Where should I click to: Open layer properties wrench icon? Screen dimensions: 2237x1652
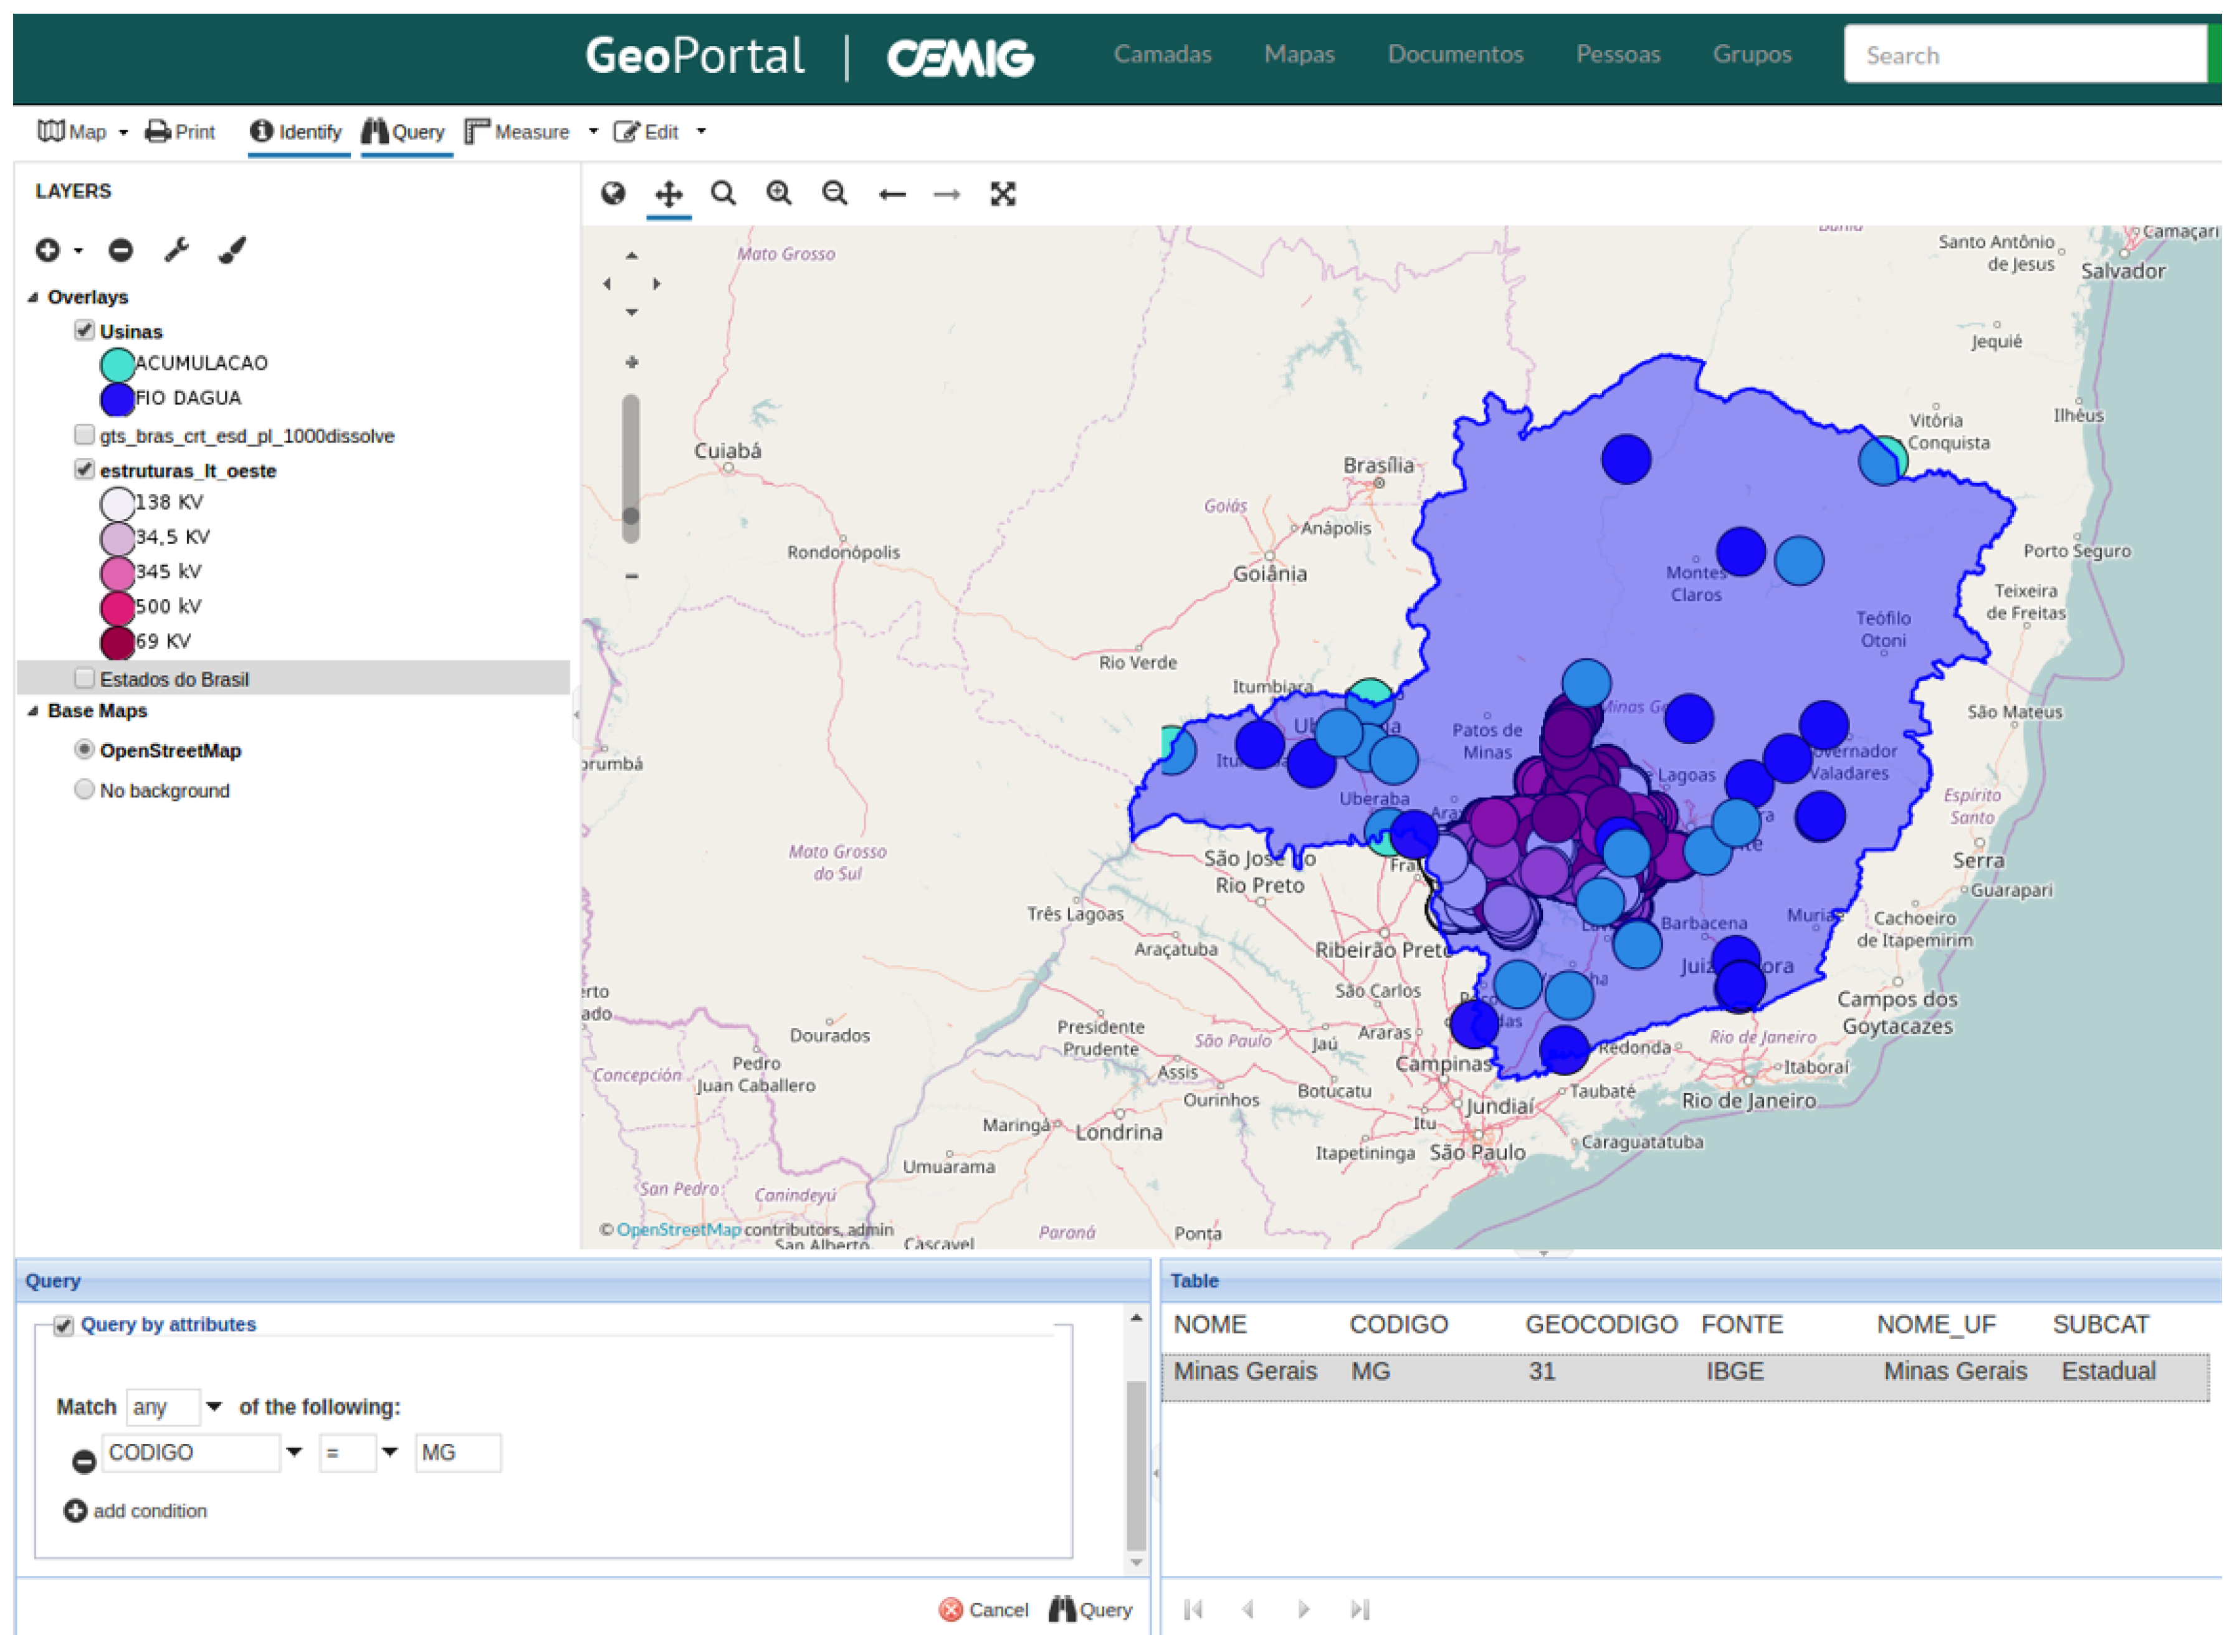click(x=177, y=250)
